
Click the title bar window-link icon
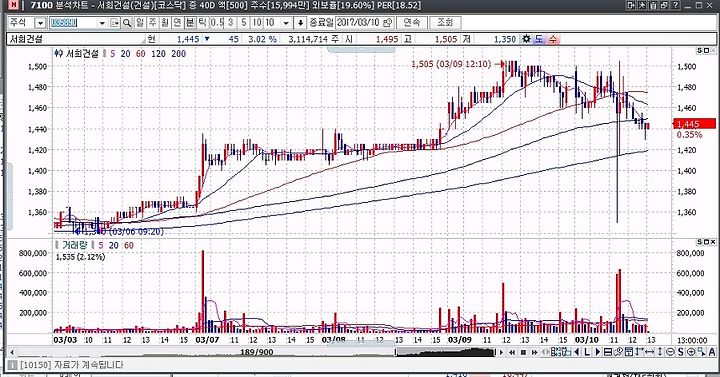pyautogui.click(x=631, y=5)
